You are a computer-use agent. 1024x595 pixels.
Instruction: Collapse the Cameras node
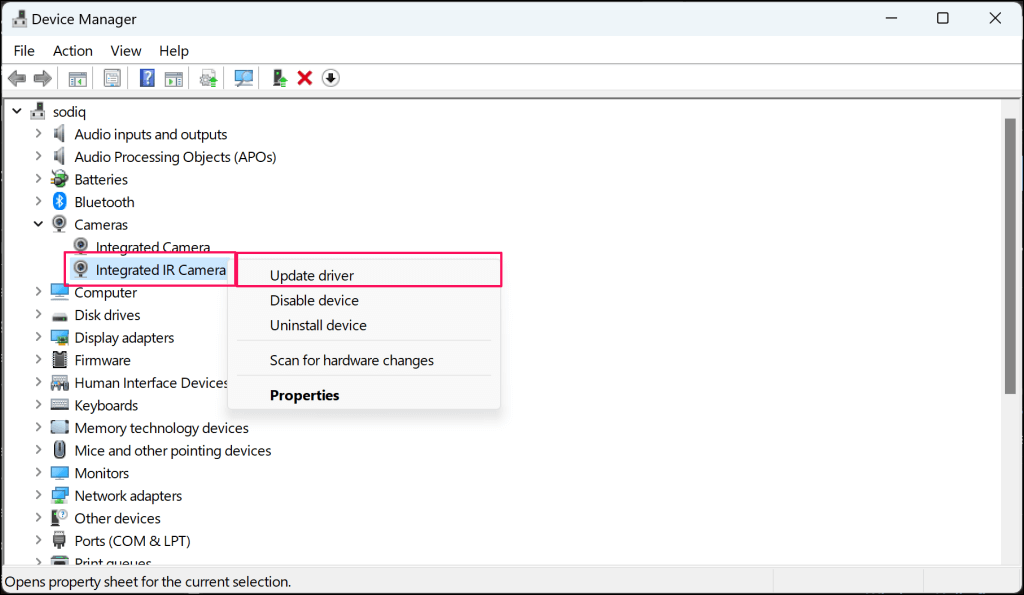tap(38, 224)
